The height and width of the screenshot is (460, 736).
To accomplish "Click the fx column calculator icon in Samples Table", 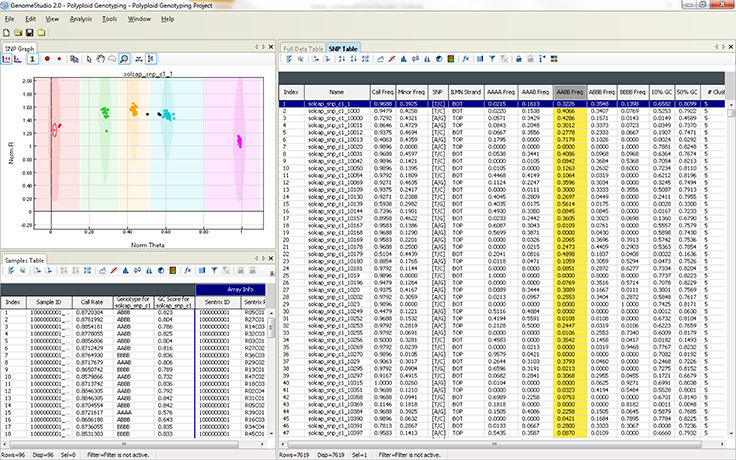I will (x=187, y=270).
